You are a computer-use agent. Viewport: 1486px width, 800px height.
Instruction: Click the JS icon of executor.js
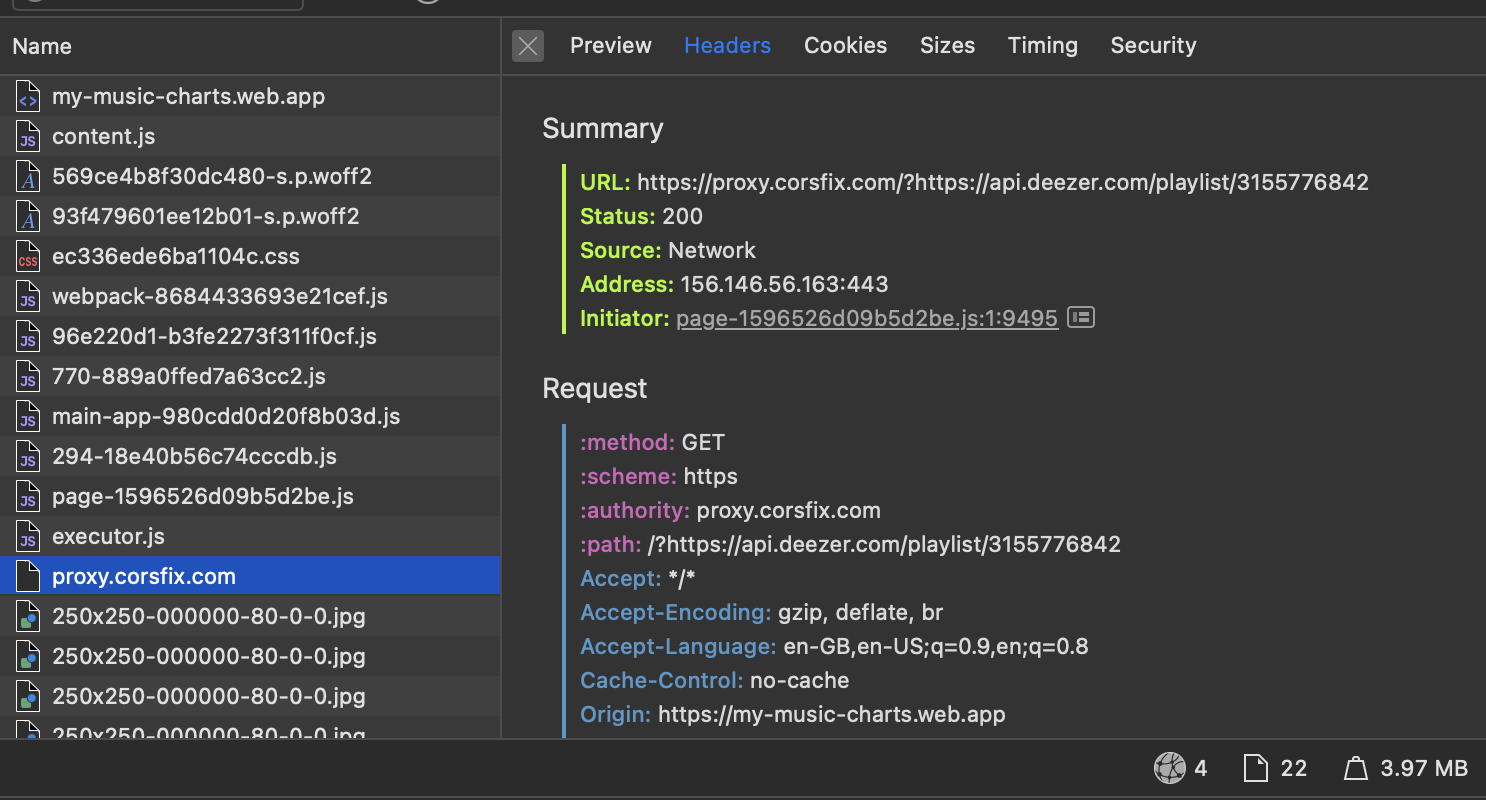tap(28, 537)
